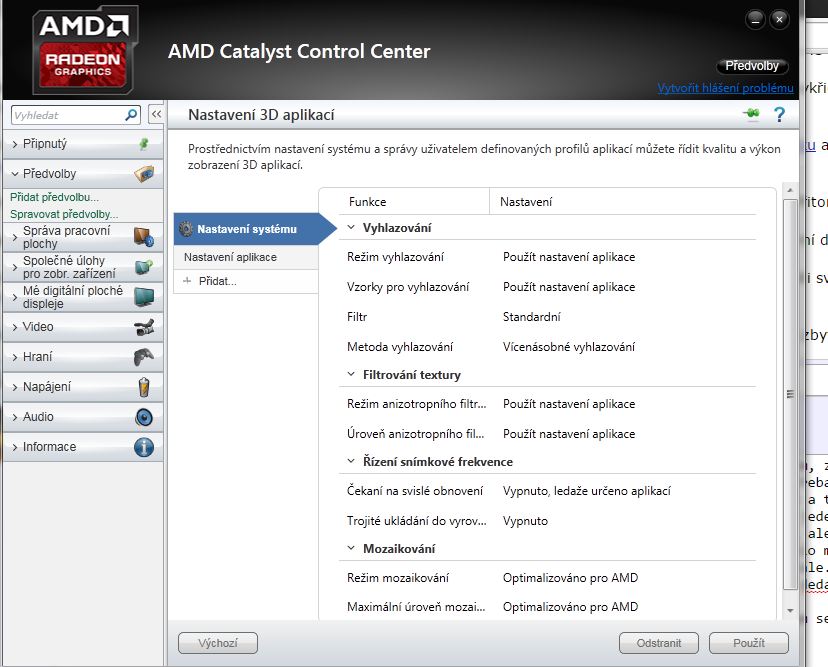Click the Trojité ukládání value Vypnuto

pyautogui.click(x=525, y=521)
